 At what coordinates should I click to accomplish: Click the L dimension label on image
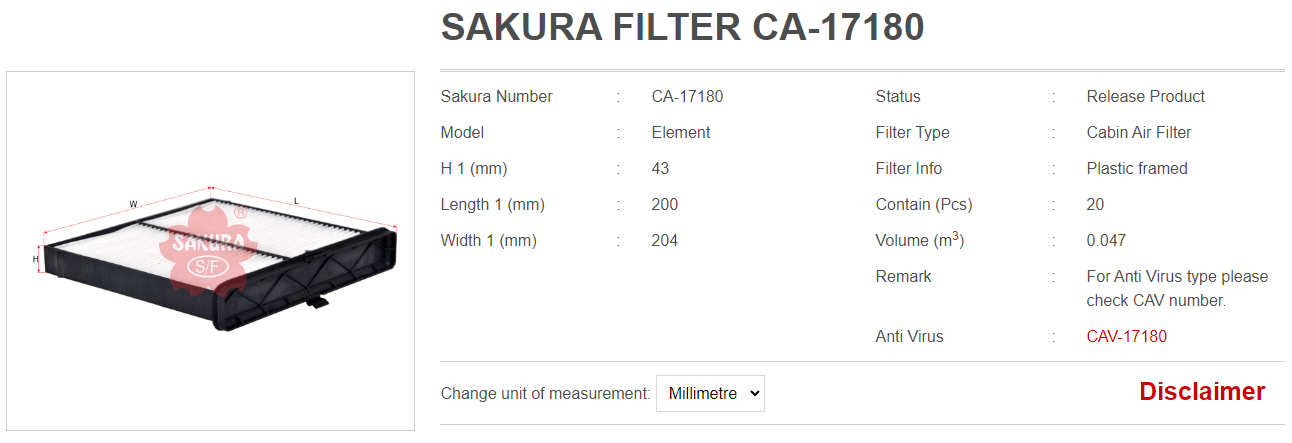pos(296,201)
